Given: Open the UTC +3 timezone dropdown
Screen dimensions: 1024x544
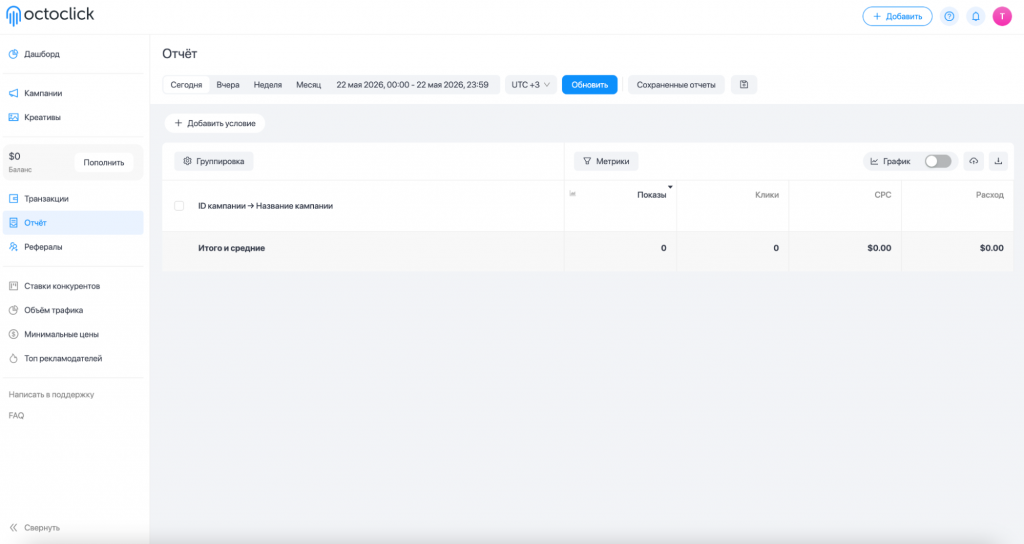Looking at the screenshot, I should click(530, 84).
